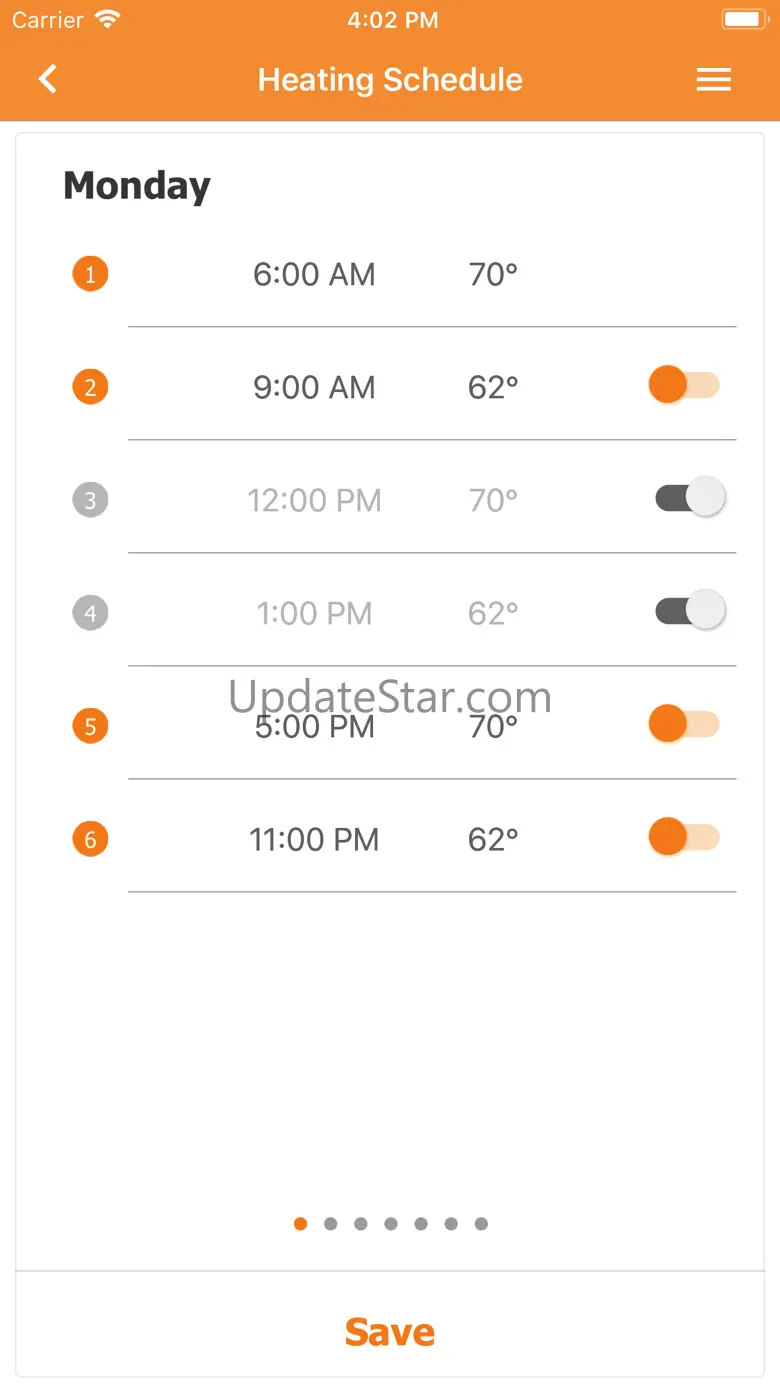Select period 1 orange badge
The image size is (780, 1387).
point(90,274)
